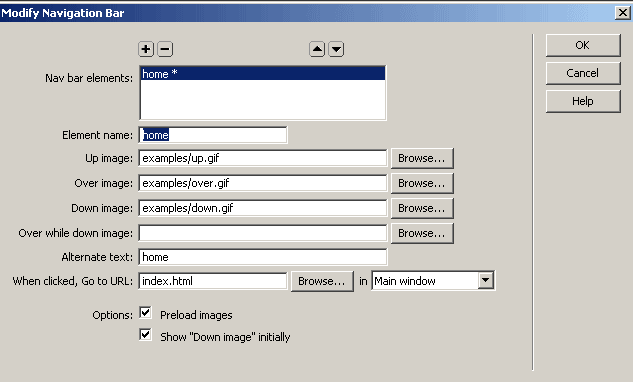Viewport: 633px width, 382px height.
Task: Remove the selected element with minus icon
Action: (x=165, y=49)
